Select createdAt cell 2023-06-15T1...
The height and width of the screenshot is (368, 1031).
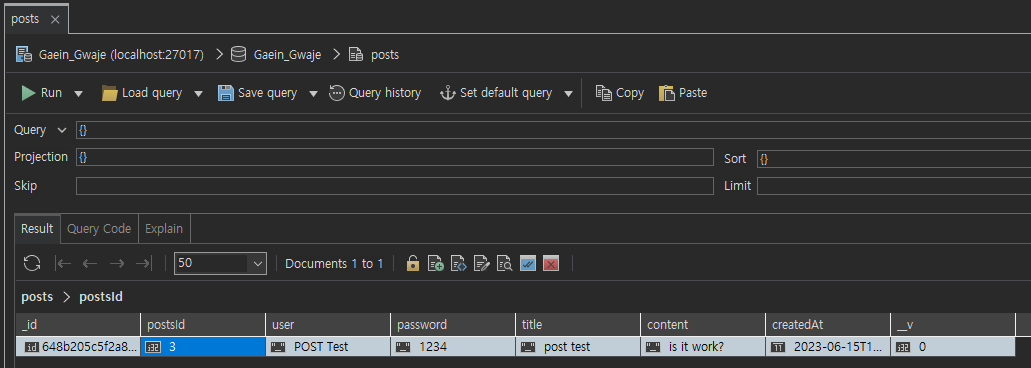click(x=827, y=346)
